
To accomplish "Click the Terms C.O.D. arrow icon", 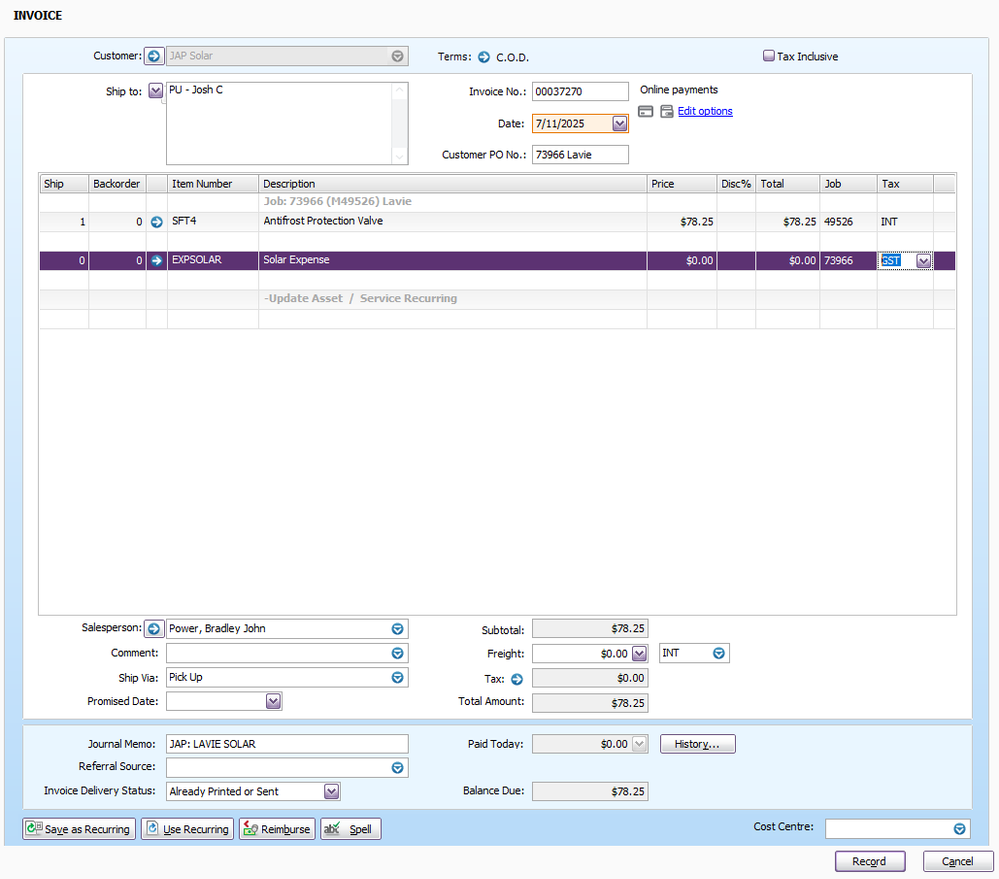I will tap(484, 57).
